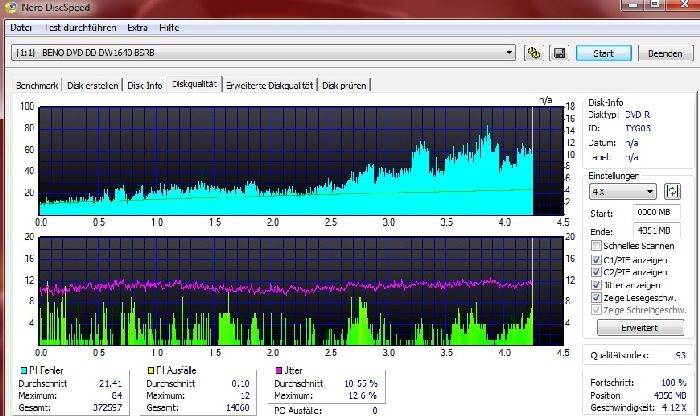Enable the Schnelles Scannen checkbox
Image resolution: width=700 pixels, height=416 pixels.
point(596,246)
